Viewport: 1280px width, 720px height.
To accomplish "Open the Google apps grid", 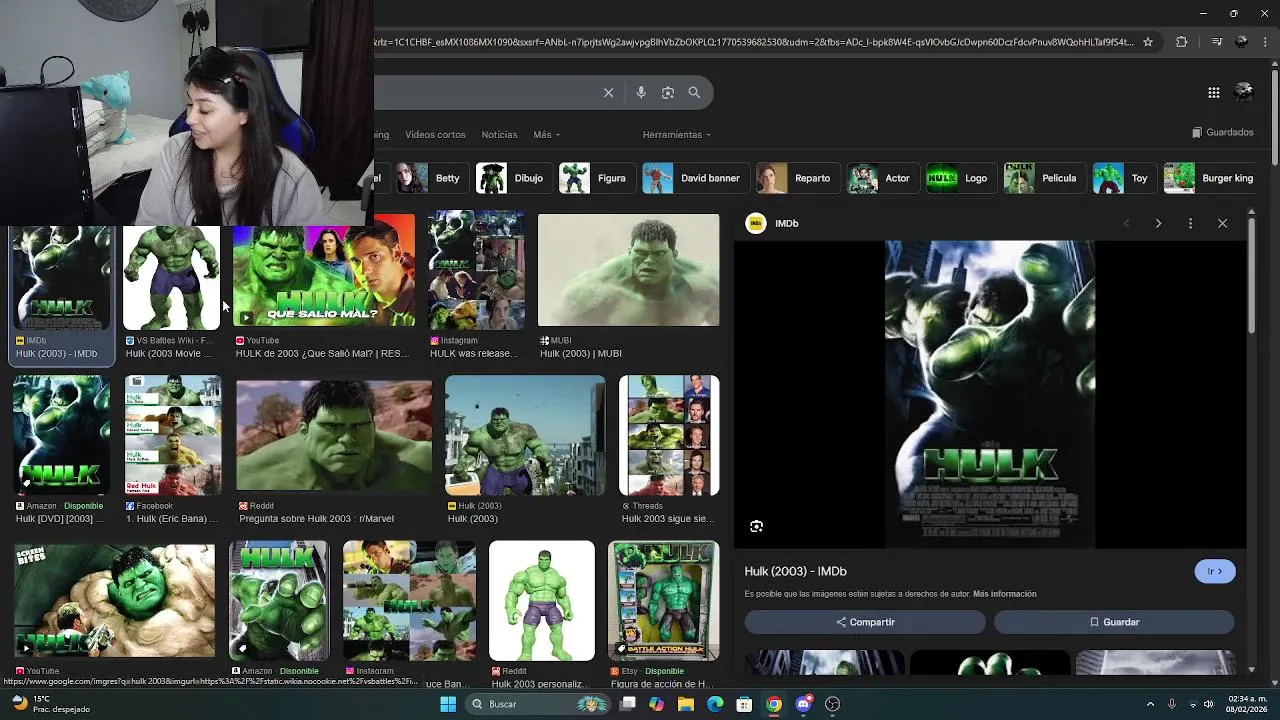I will [x=1214, y=93].
